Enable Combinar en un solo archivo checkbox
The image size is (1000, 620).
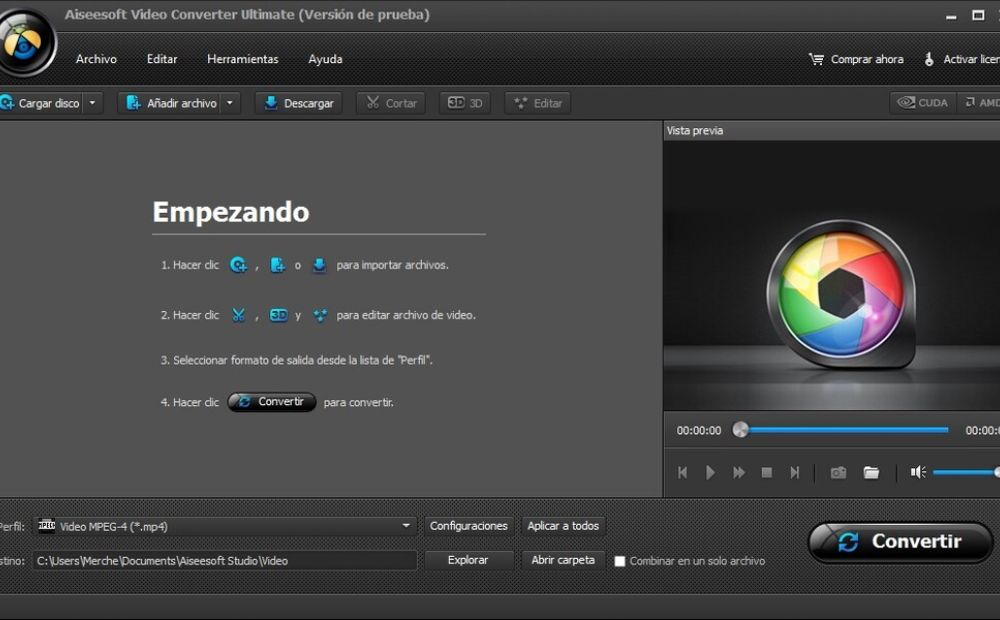[619, 561]
